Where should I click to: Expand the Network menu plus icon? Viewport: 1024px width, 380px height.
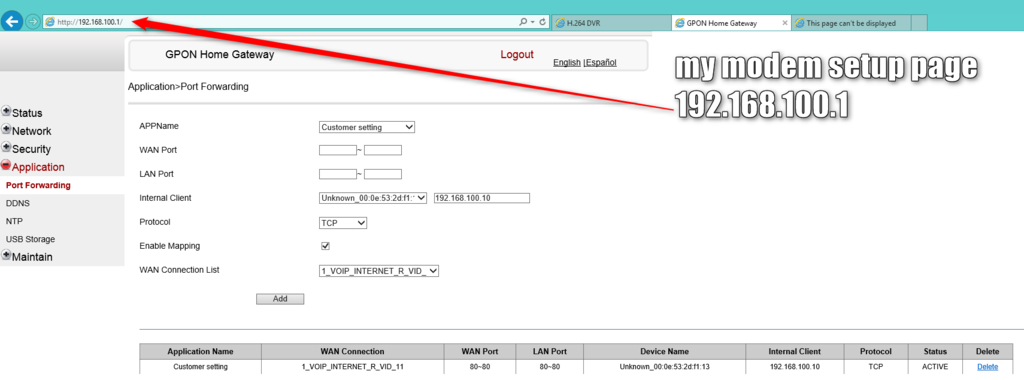[6, 129]
